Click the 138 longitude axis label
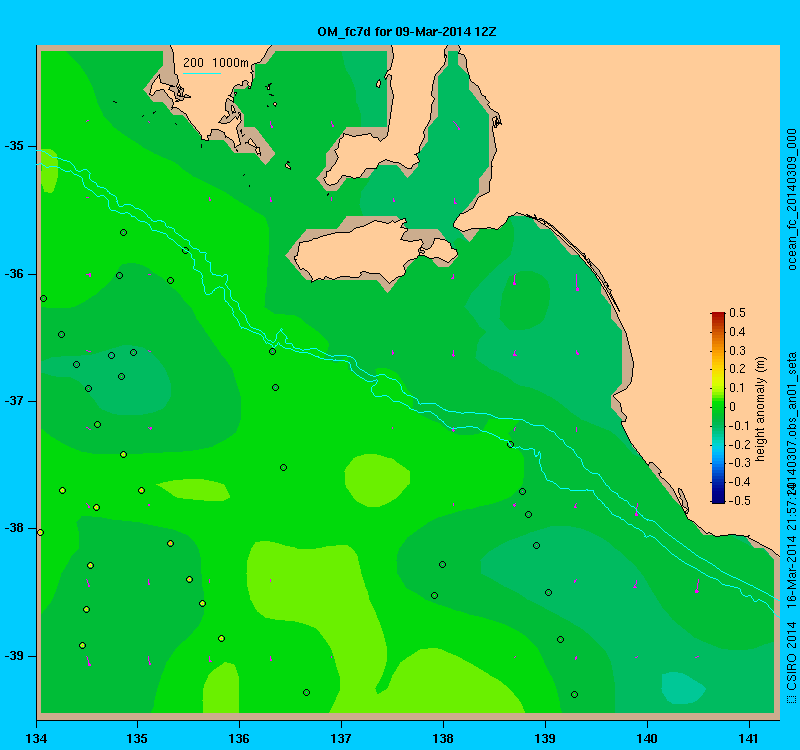The height and width of the screenshot is (750, 800). click(x=443, y=738)
